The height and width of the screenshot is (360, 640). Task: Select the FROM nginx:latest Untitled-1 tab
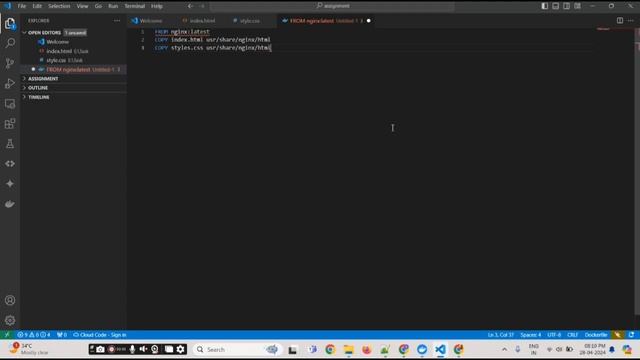coord(326,20)
